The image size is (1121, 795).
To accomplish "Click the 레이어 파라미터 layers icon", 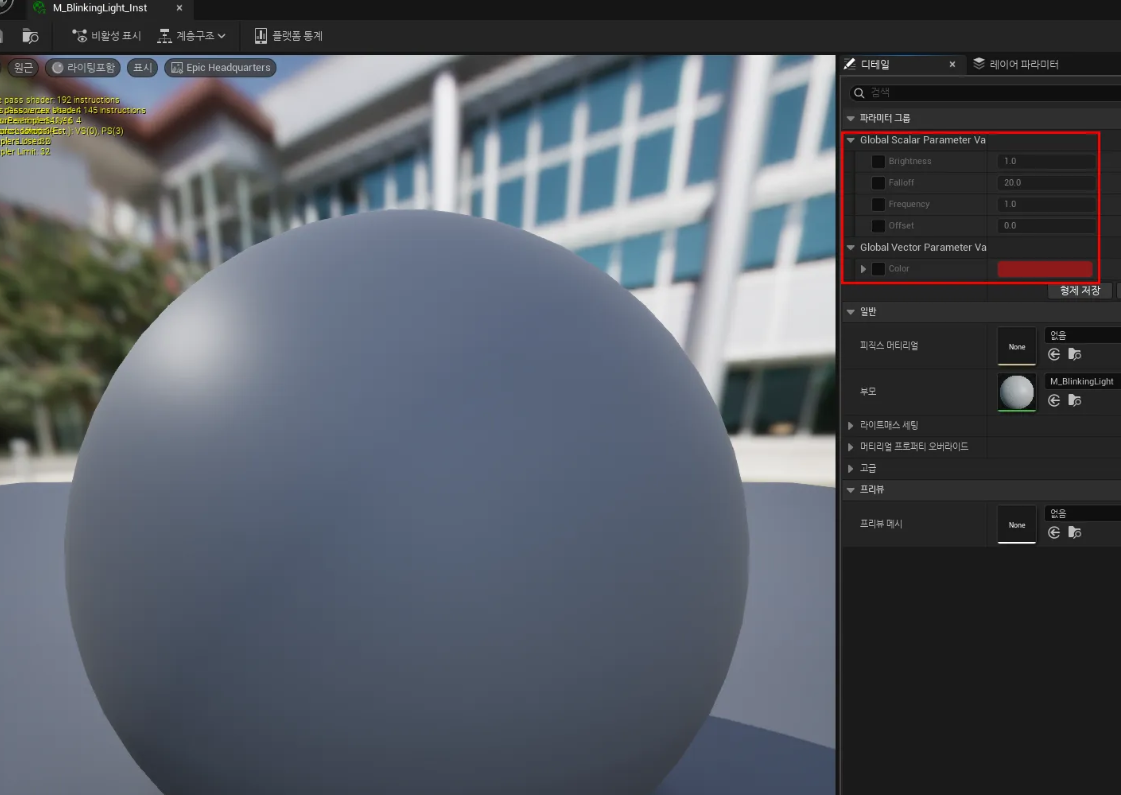I will click(979, 64).
